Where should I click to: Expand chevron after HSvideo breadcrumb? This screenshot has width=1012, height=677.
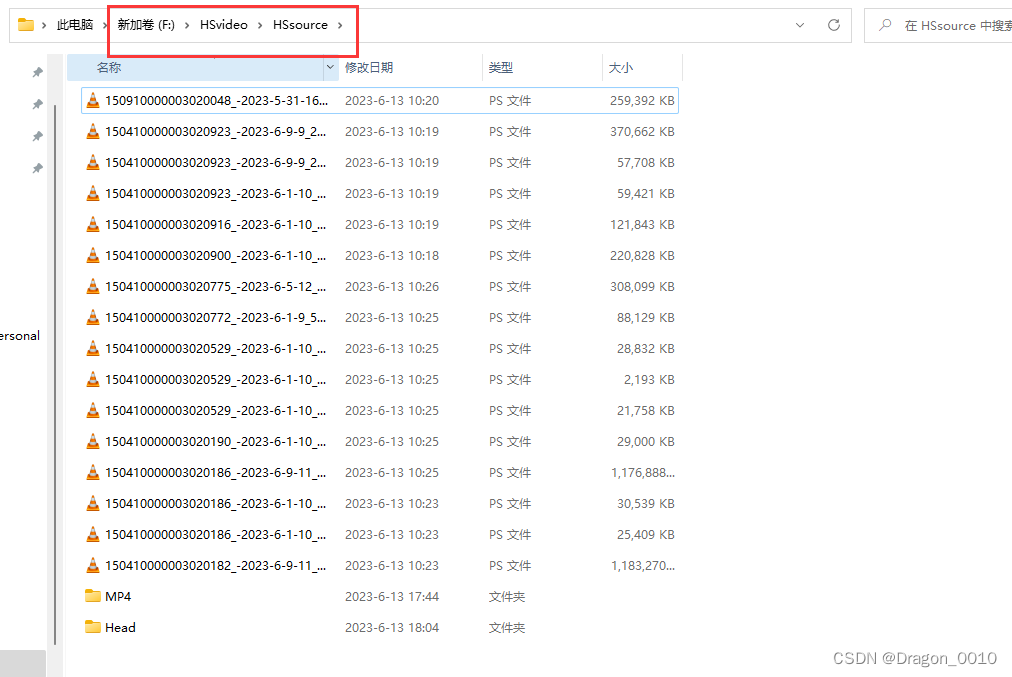[x=260, y=25]
